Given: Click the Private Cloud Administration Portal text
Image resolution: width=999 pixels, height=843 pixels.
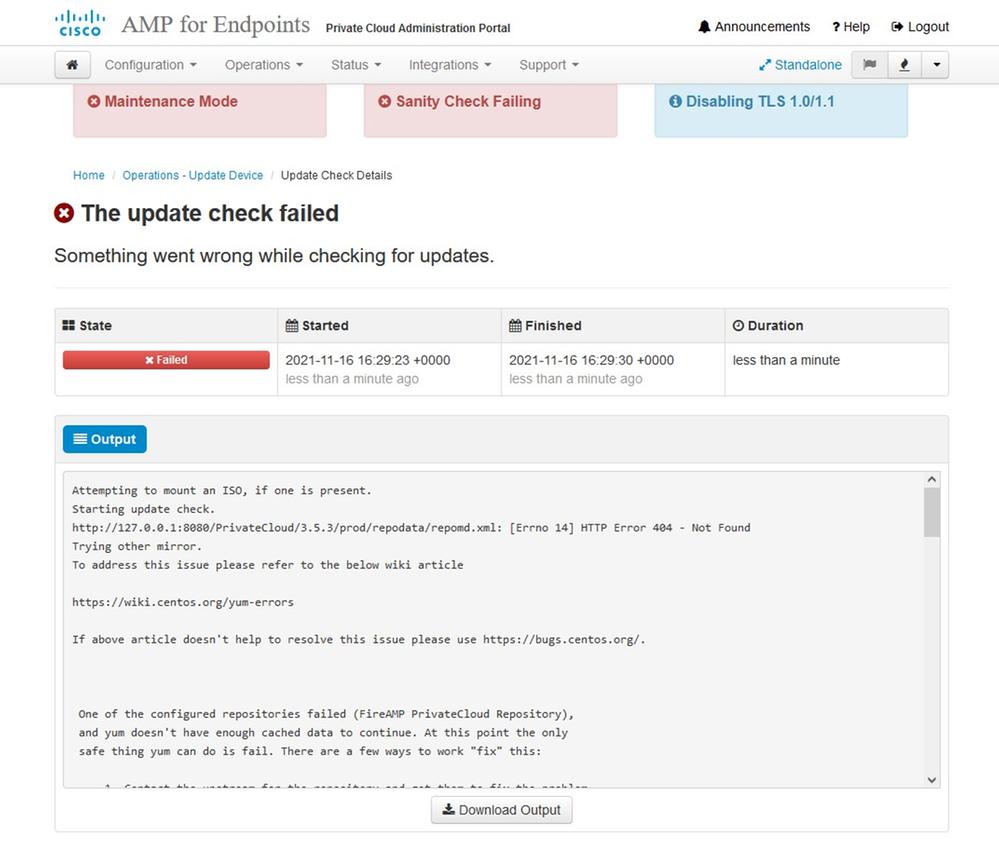Looking at the screenshot, I should tap(418, 28).
